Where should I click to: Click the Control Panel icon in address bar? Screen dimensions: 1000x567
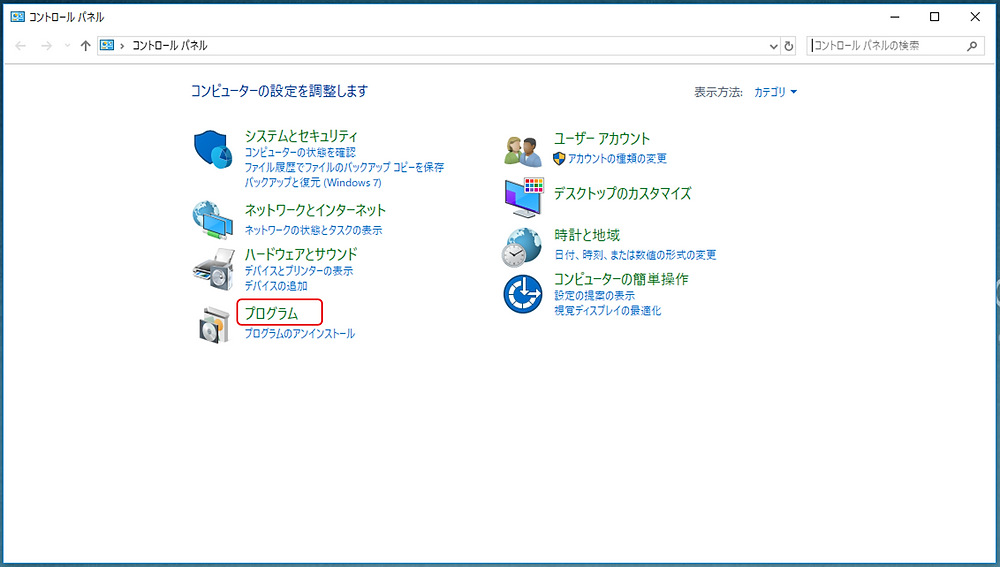tap(107, 45)
